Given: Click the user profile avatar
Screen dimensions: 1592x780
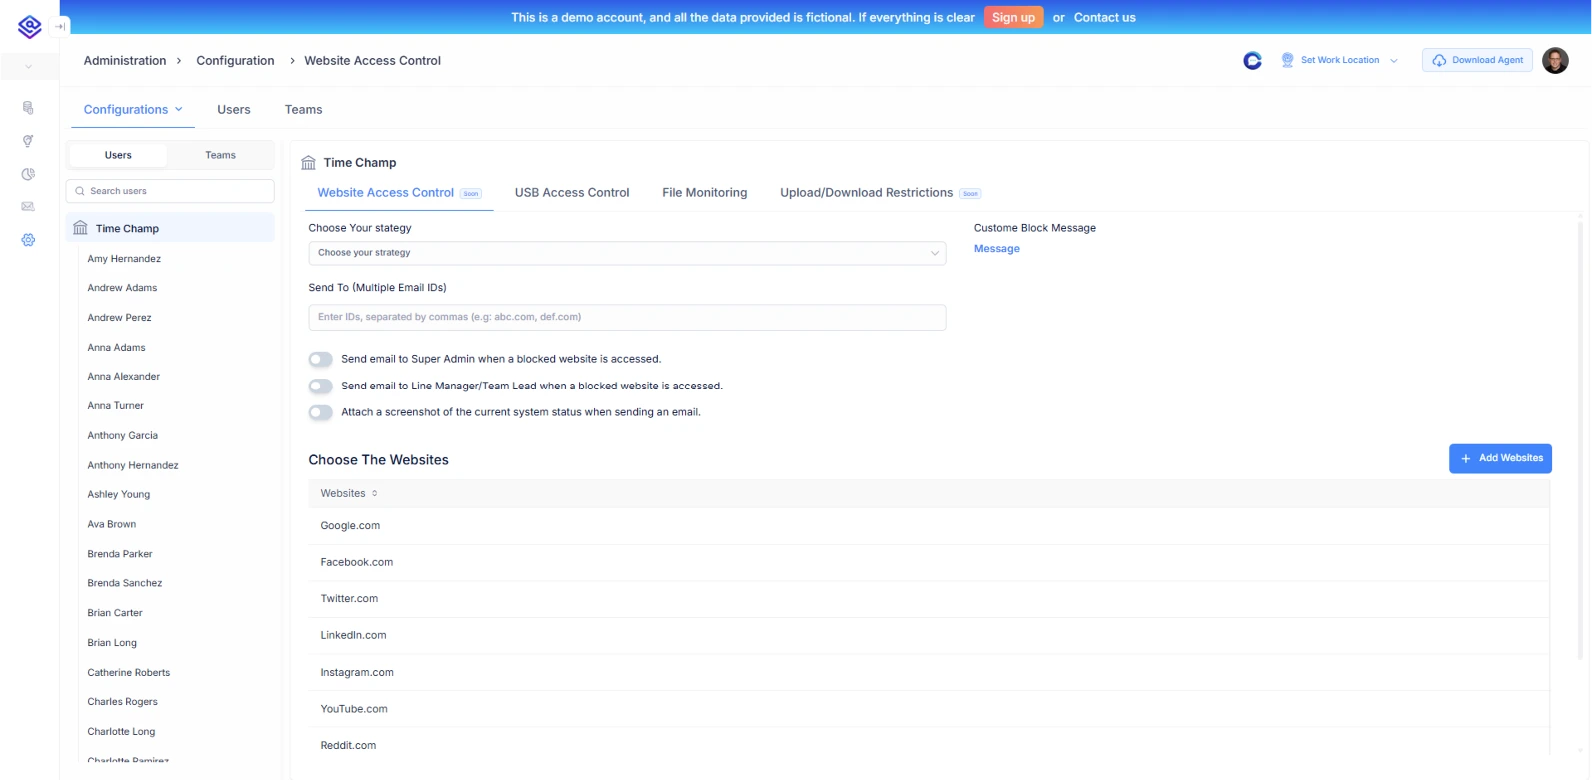Looking at the screenshot, I should click(x=1555, y=60).
